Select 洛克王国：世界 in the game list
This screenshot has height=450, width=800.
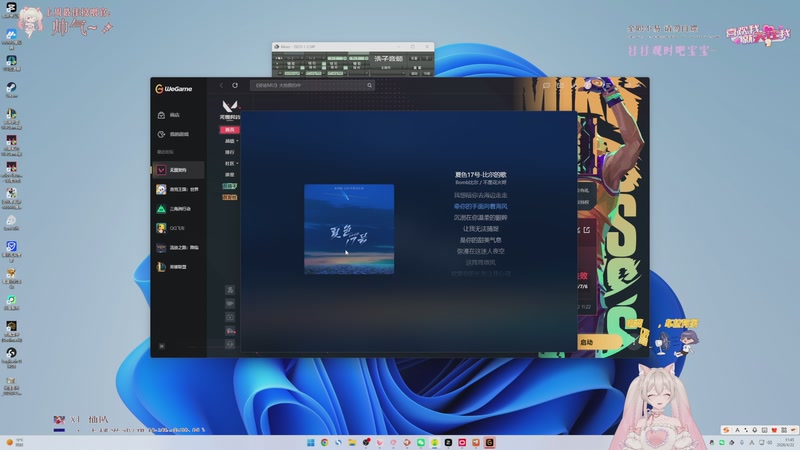[178, 189]
